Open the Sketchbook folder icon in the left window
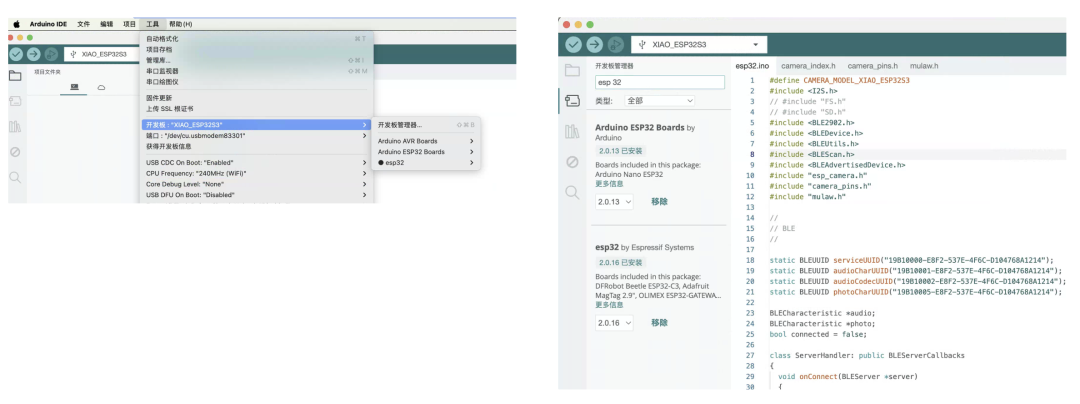 tap(15, 76)
